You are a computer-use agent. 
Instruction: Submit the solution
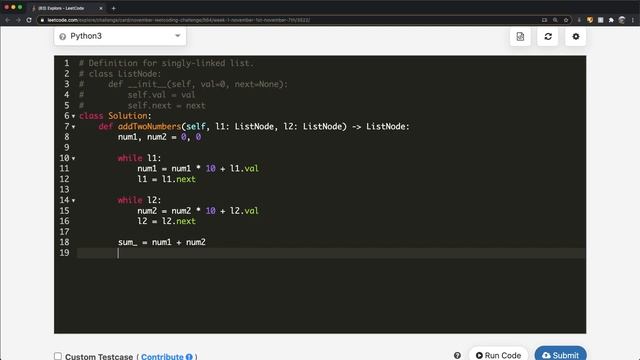[560, 354]
